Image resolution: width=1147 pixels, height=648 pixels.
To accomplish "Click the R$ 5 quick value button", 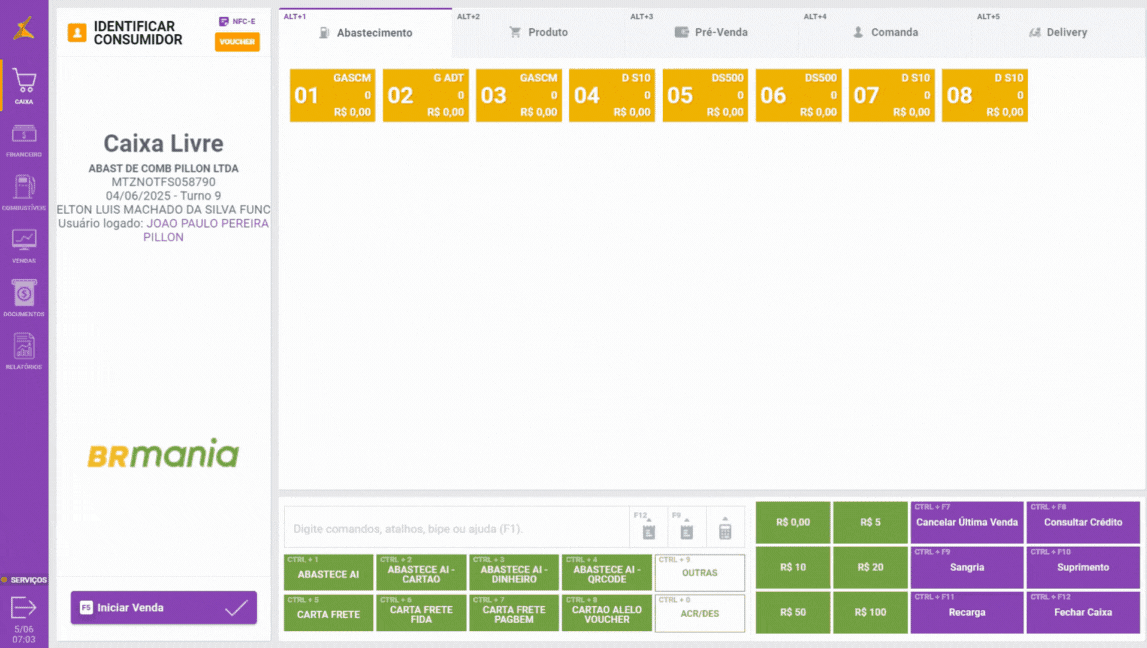I will pos(870,522).
